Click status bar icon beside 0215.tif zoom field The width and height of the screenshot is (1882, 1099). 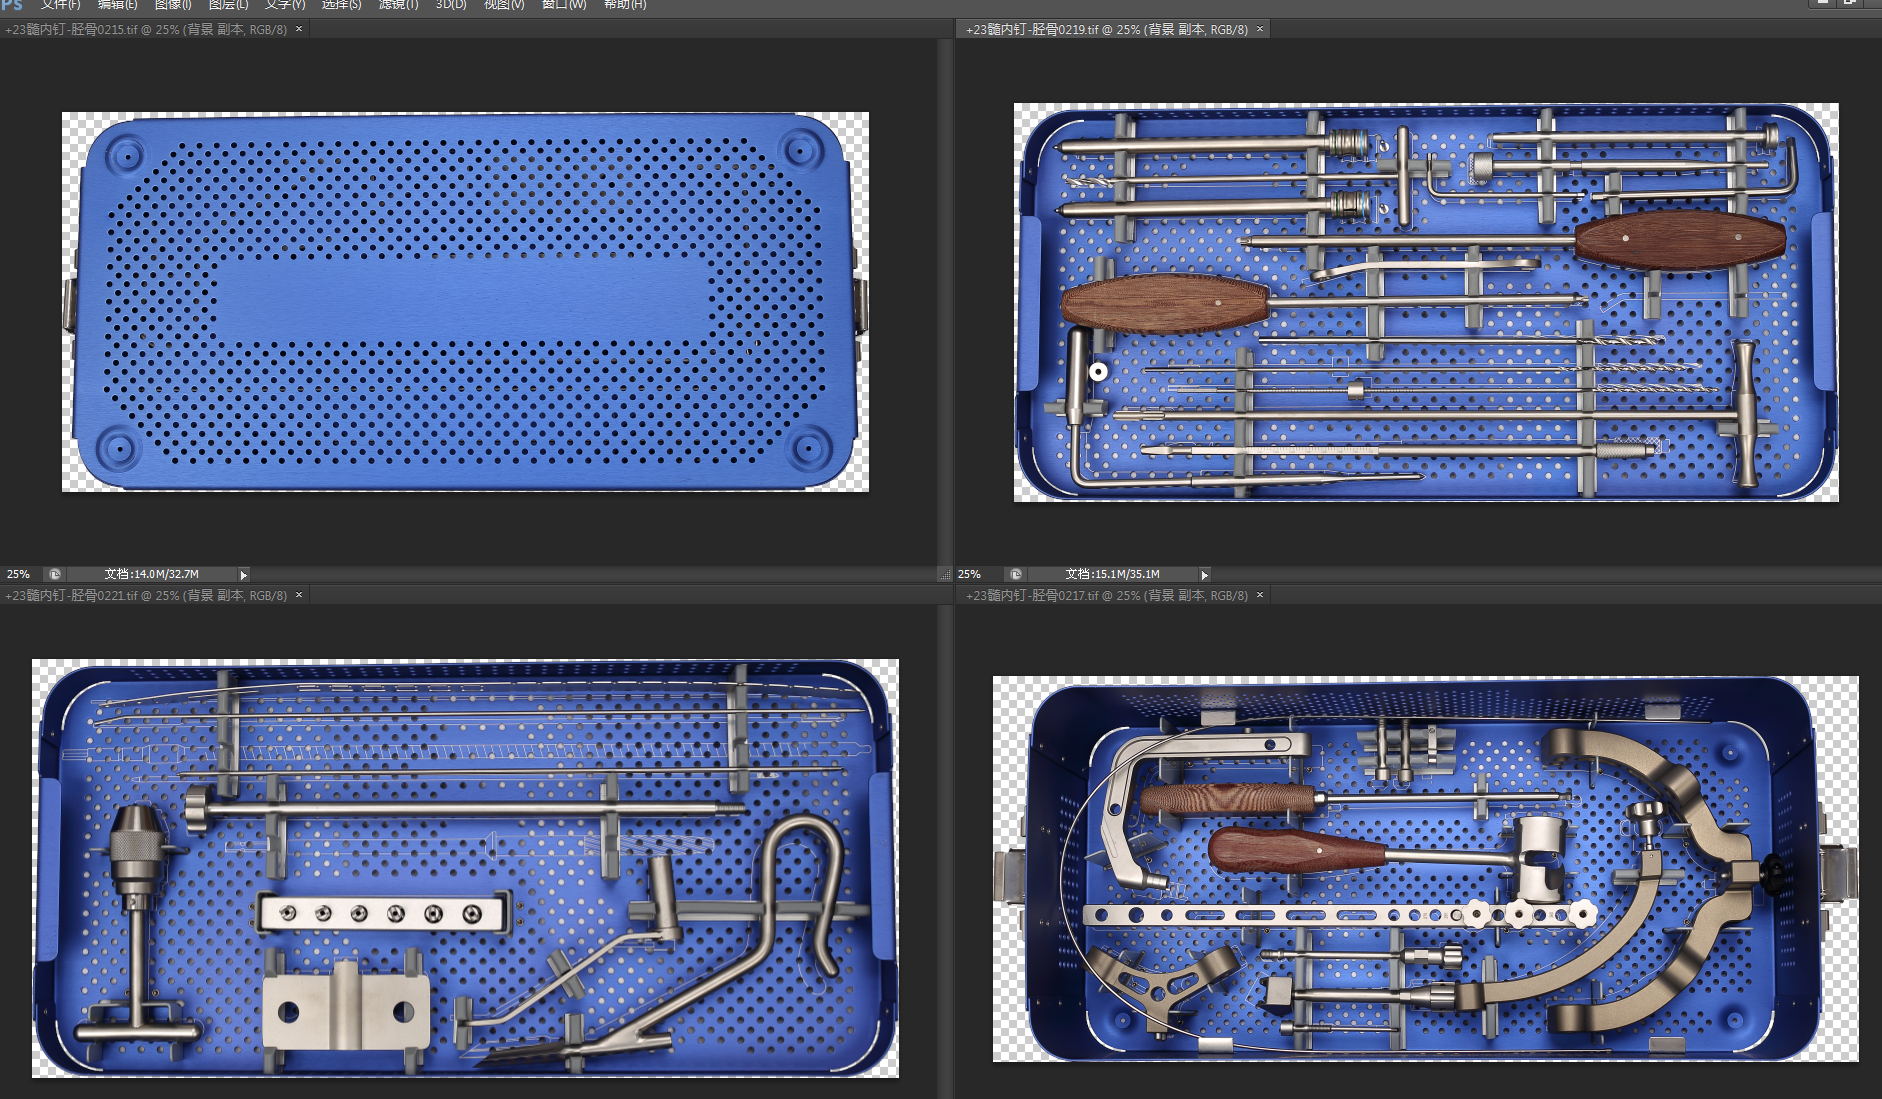click(x=55, y=574)
